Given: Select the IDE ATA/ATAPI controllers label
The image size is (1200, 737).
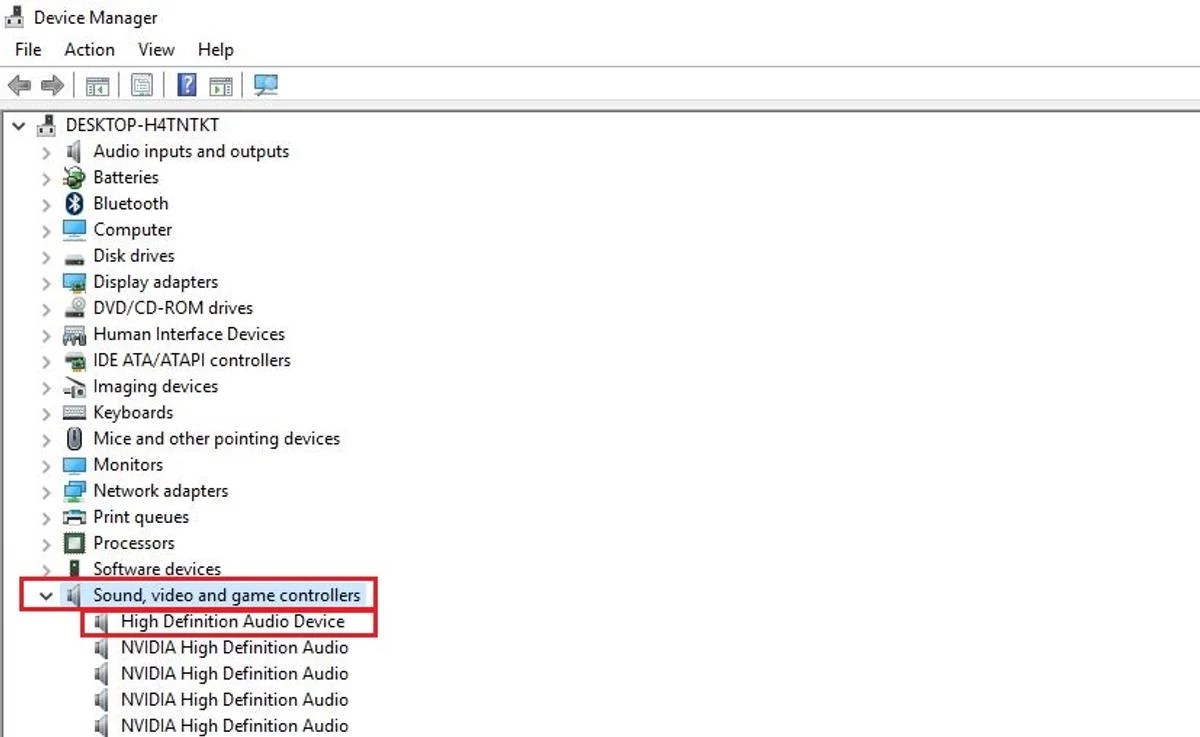Looking at the screenshot, I should (x=192, y=360).
